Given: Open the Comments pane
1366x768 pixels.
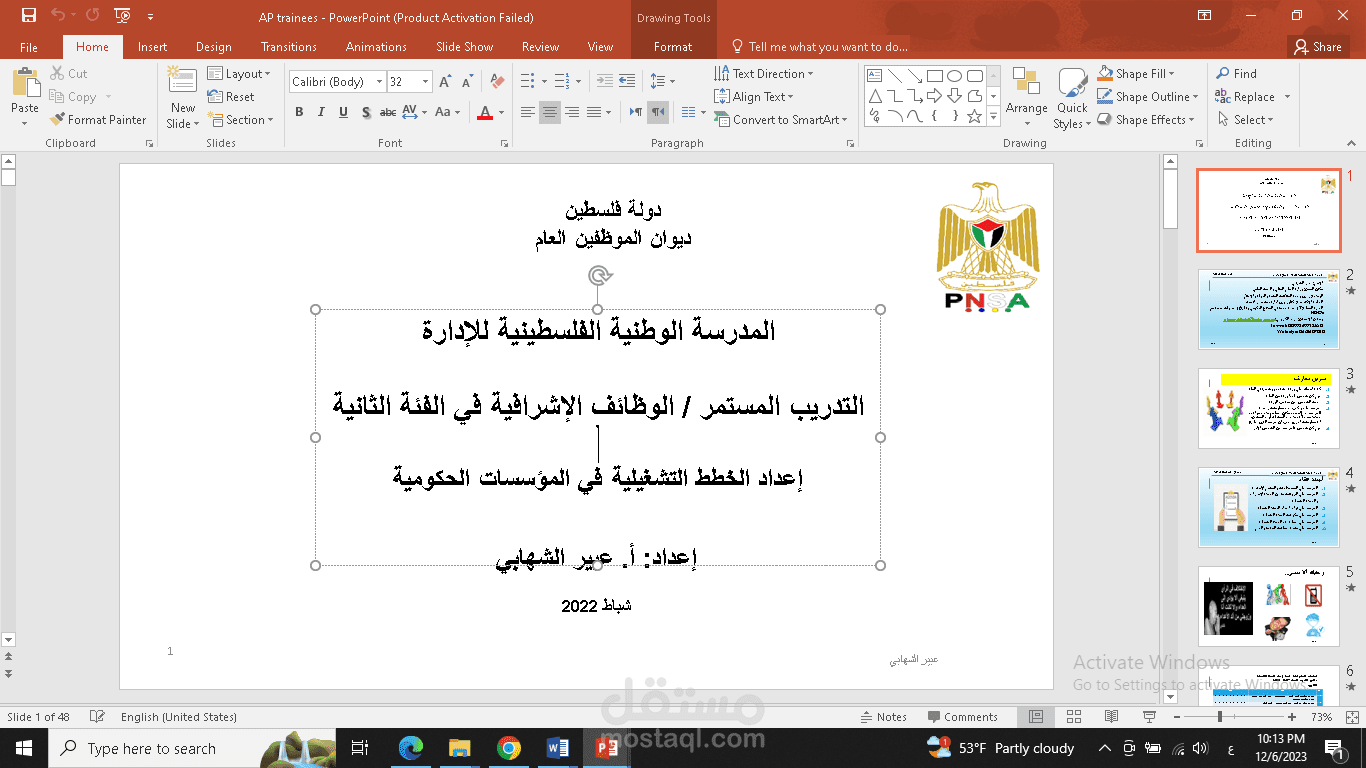Looking at the screenshot, I should [962, 717].
